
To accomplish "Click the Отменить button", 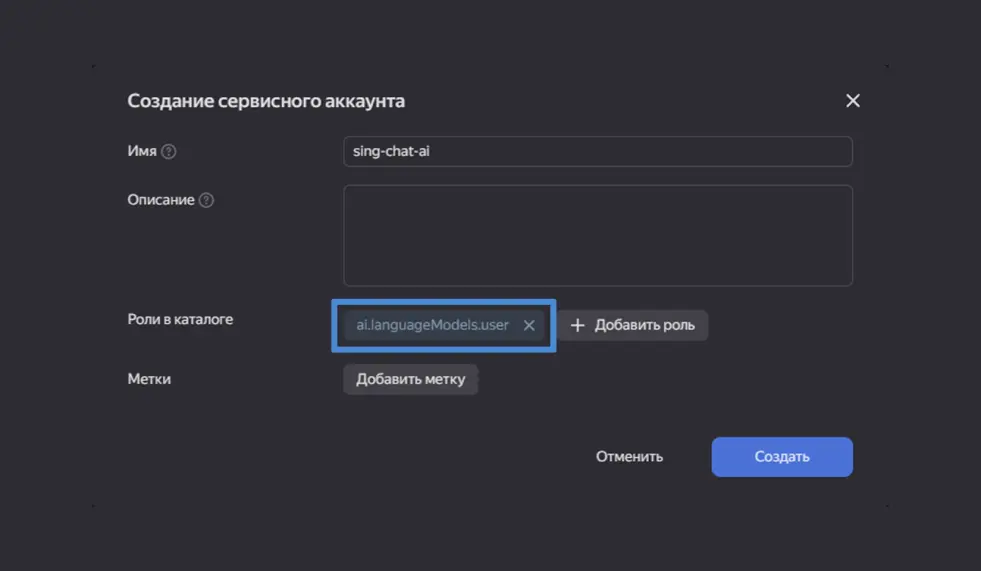I will click(629, 456).
